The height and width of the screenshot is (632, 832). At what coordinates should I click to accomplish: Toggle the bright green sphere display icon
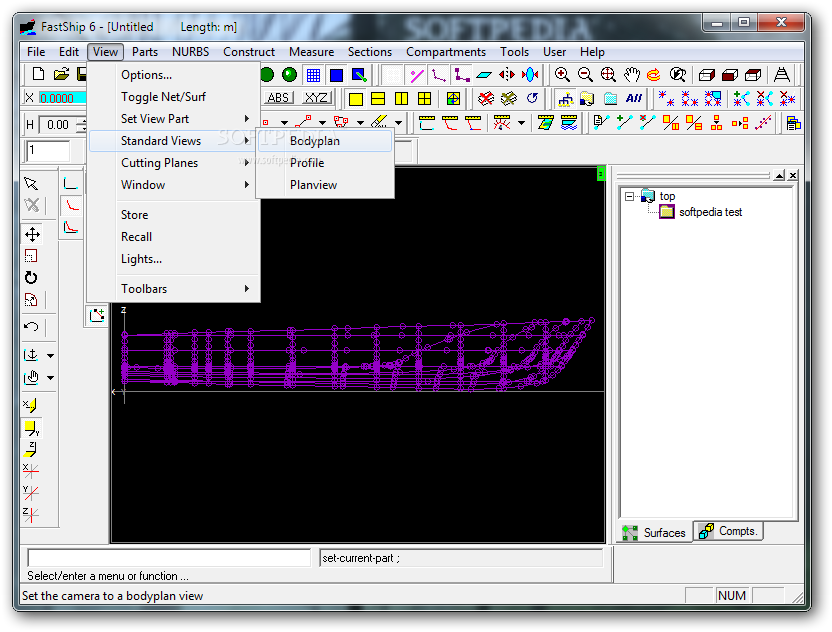point(289,75)
